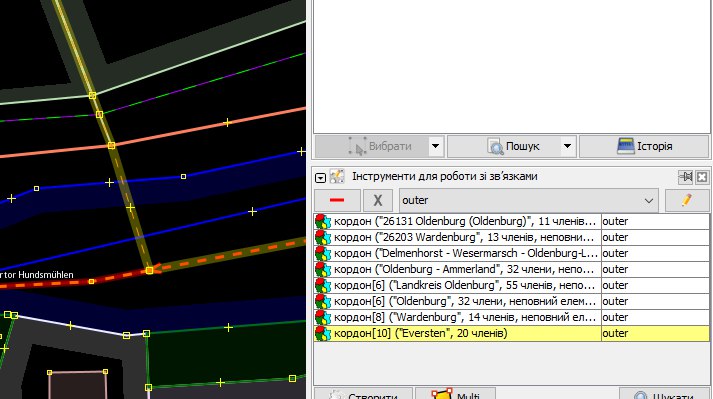The image size is (713, 399).
Task: Click the highlighted yellow node on the dashed boundary
Action: [149, 271]
